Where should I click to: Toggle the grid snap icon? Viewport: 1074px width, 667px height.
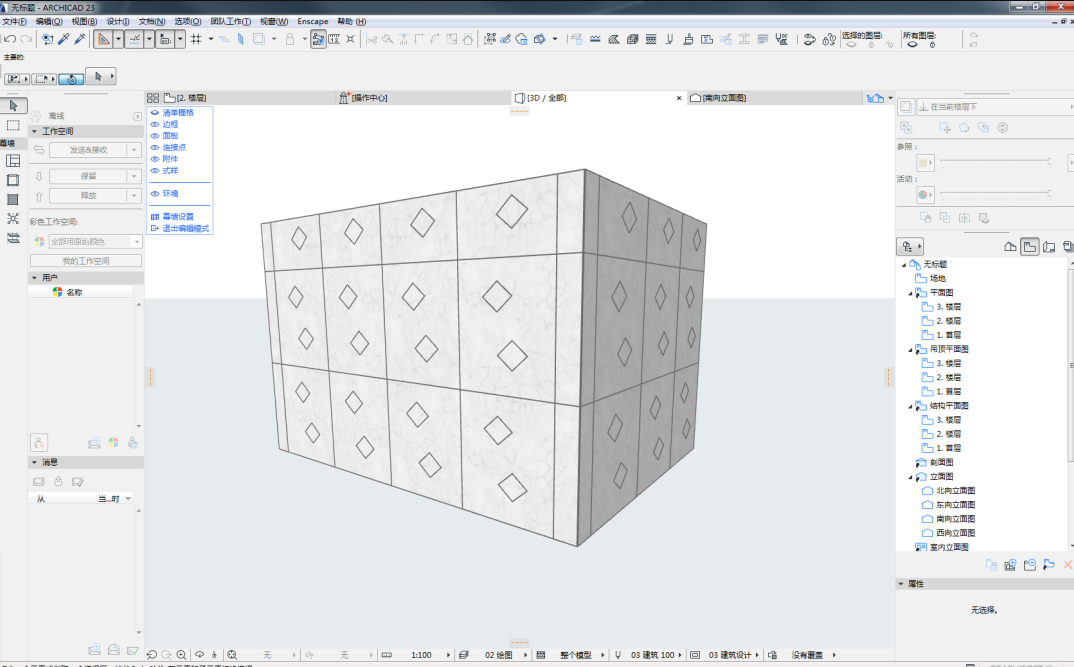tap(196, 39)
